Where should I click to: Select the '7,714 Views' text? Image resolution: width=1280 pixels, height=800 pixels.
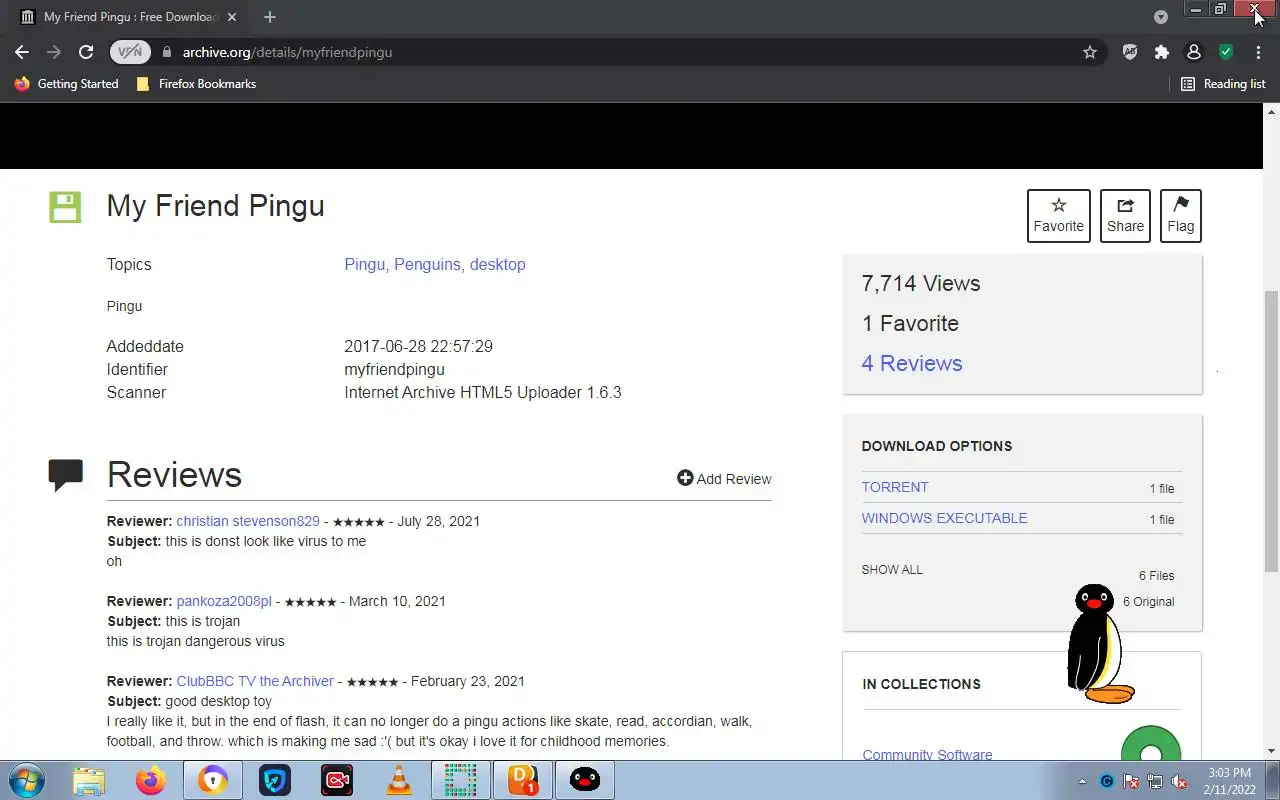click(x=921, y=283)
